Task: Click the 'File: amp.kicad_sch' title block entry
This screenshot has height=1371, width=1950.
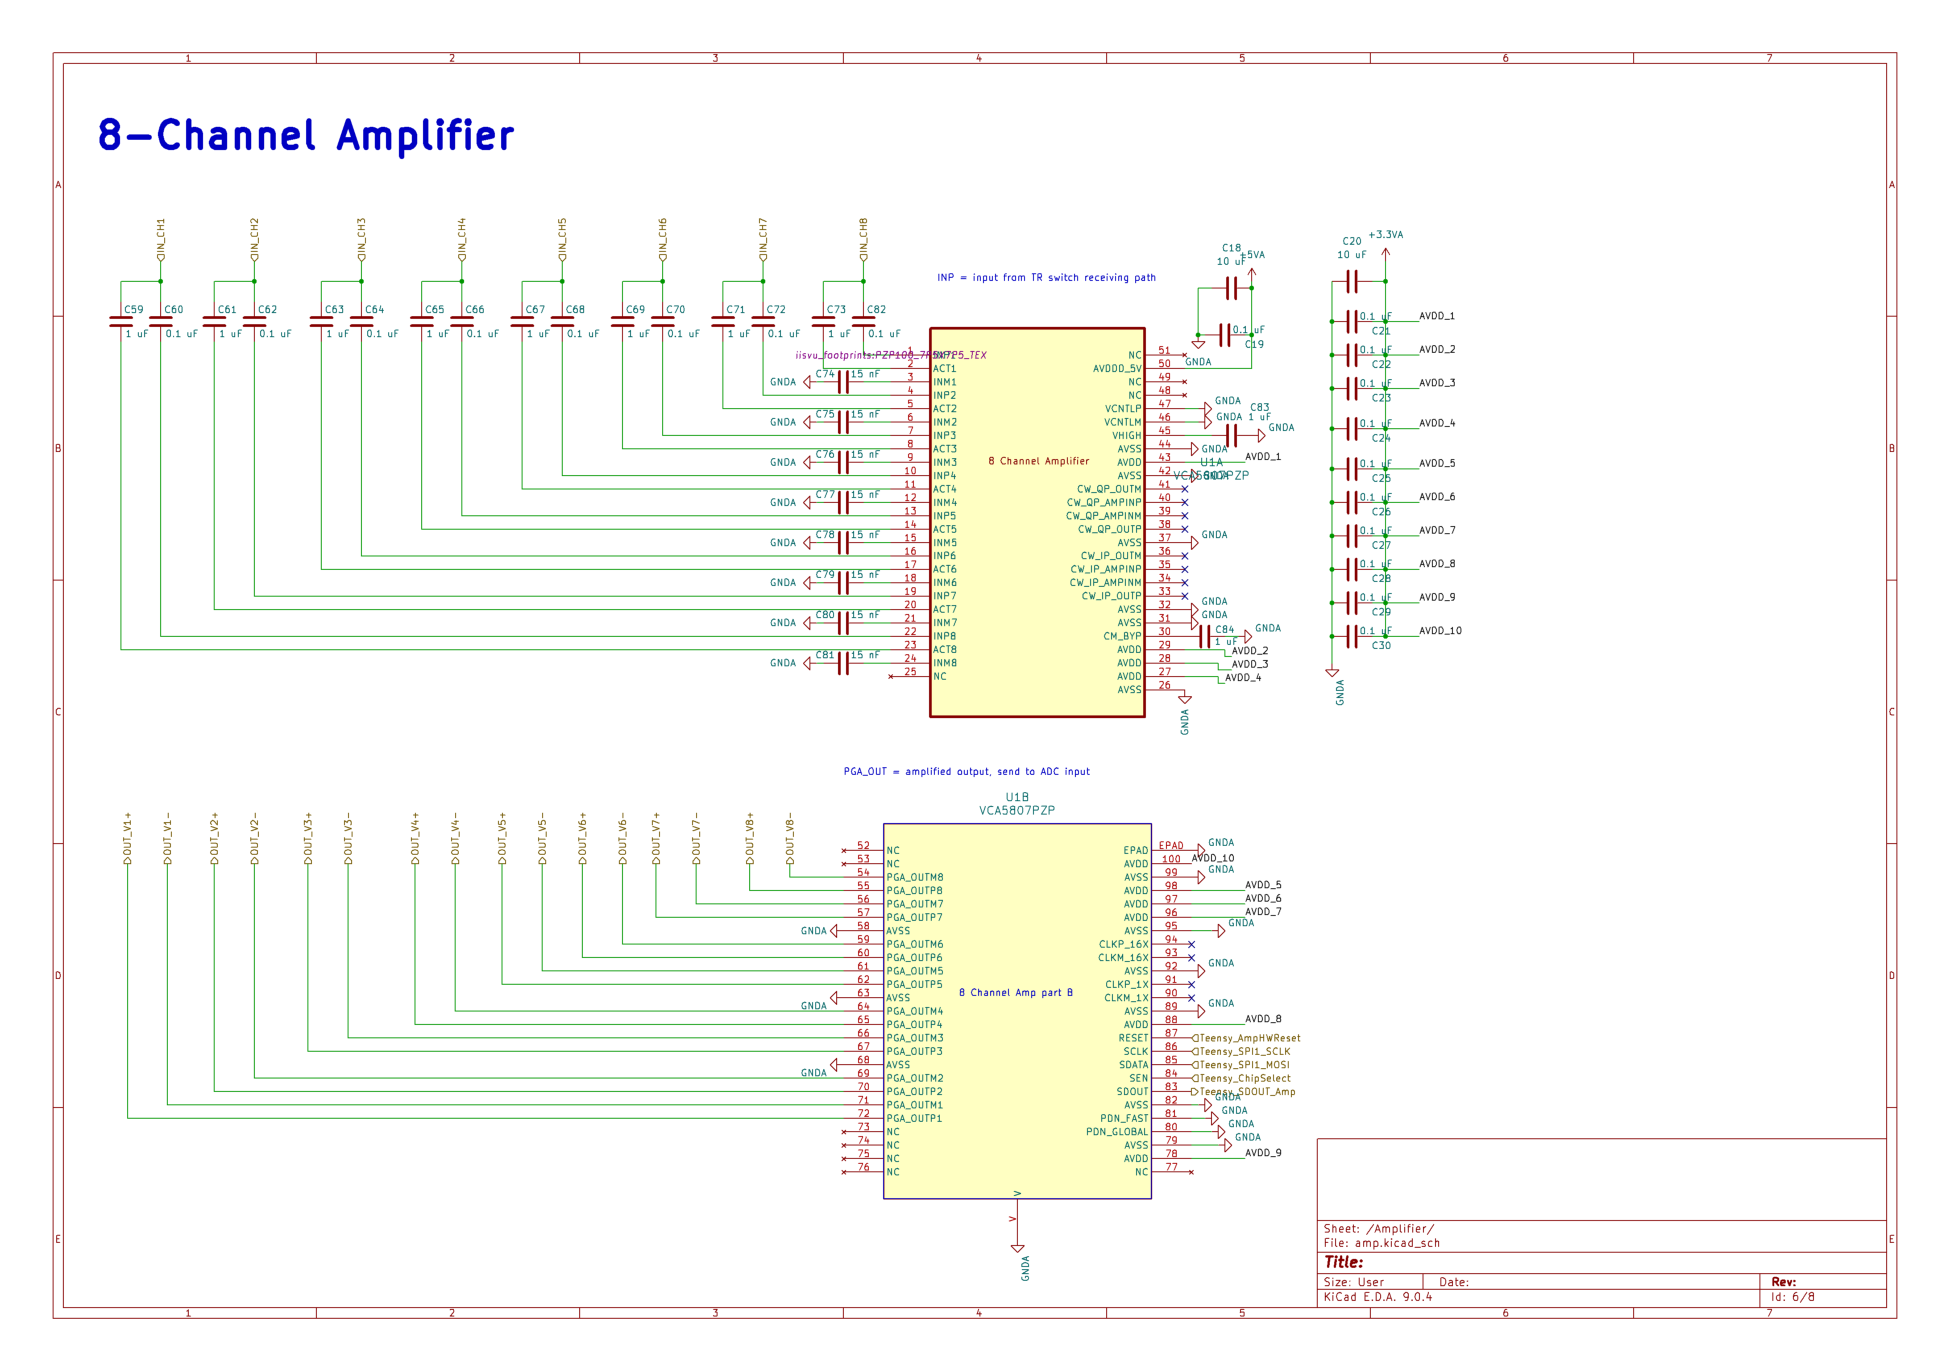Action: click(x=1382, y=1244)
